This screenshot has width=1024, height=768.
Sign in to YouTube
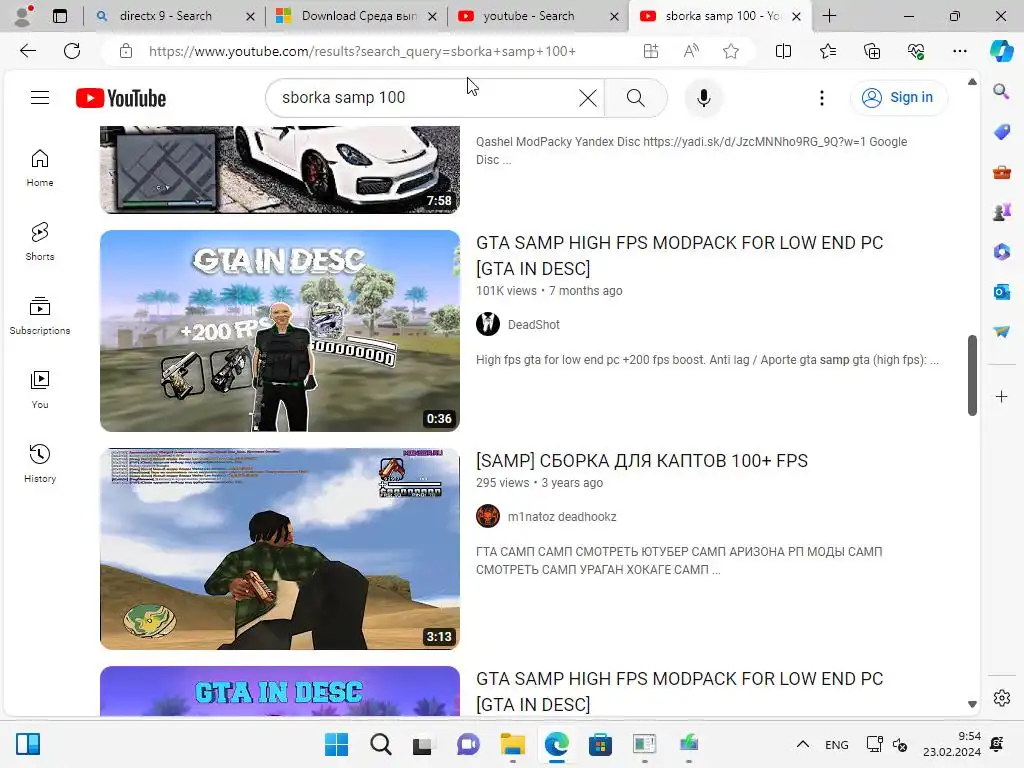[899, 98]
